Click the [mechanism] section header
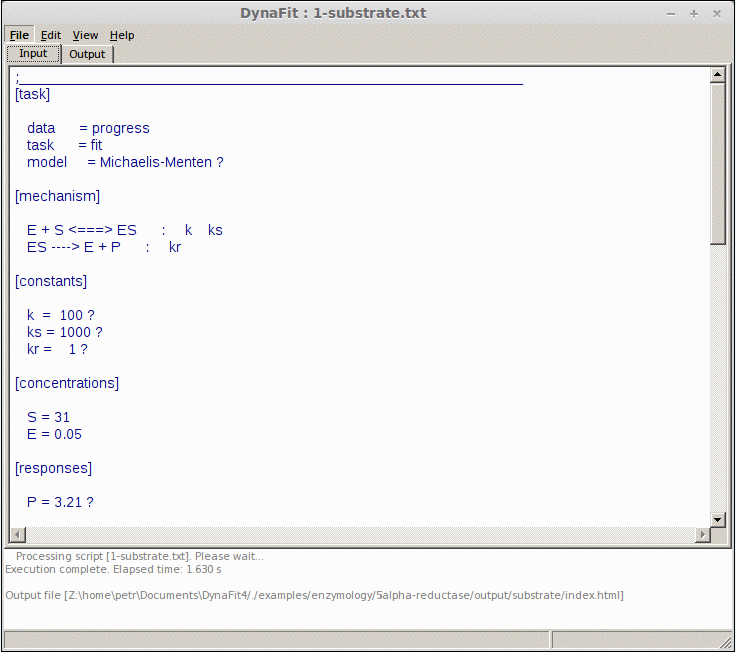This screenshot has height=652, width=736. point(57,196)
